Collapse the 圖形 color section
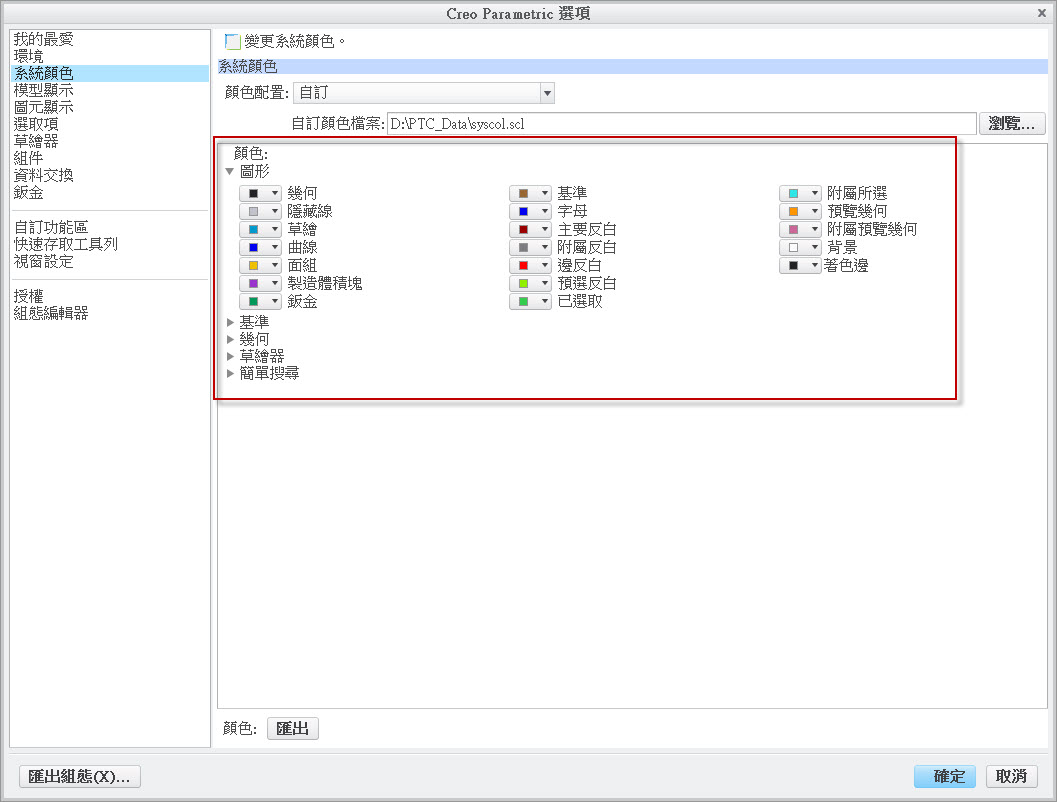Viewport: 1057px width, 802px height. [231, 172]
